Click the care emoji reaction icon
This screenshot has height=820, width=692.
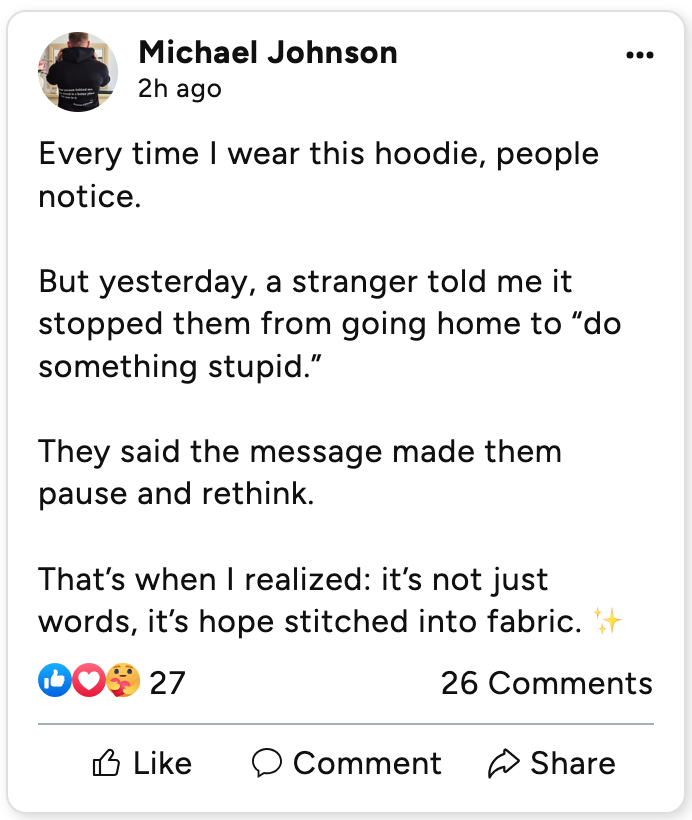click(122, 681)
